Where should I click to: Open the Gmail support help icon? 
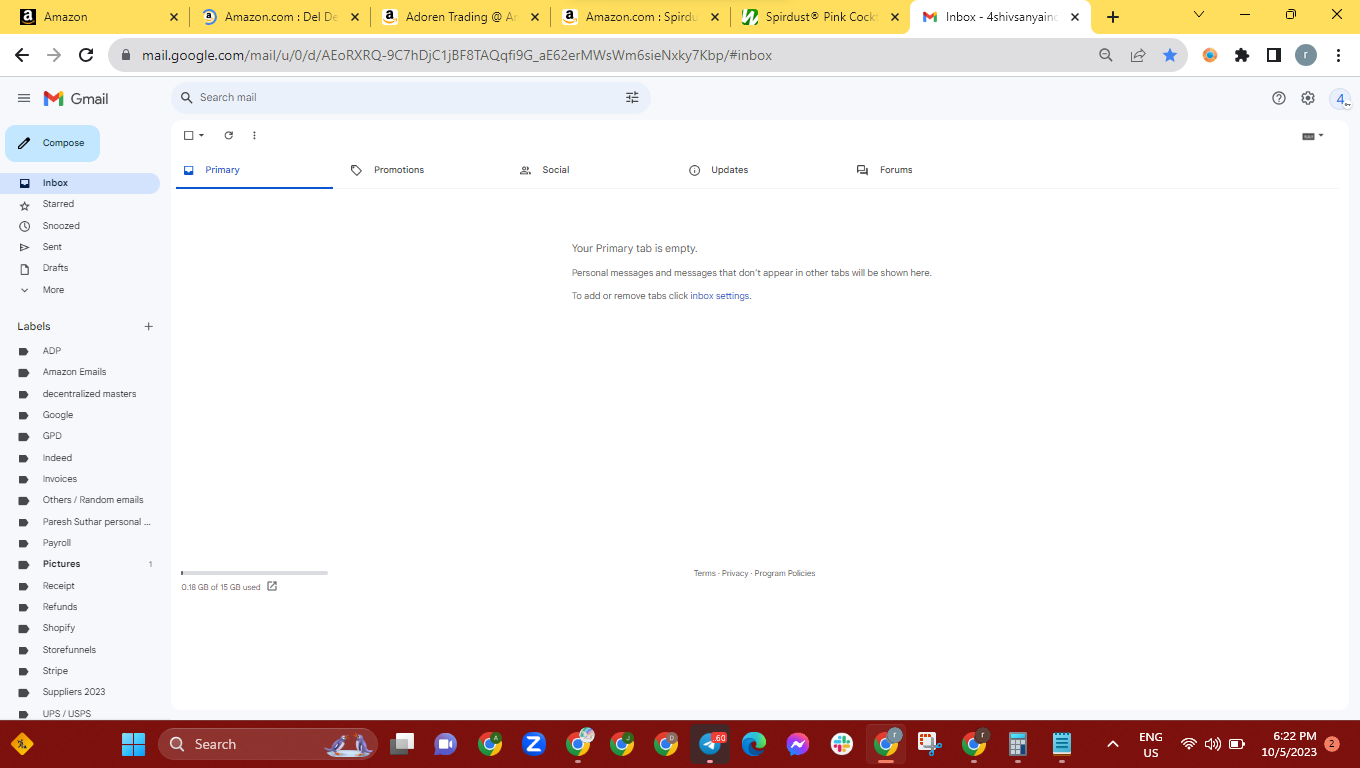tap(1279, 98)
